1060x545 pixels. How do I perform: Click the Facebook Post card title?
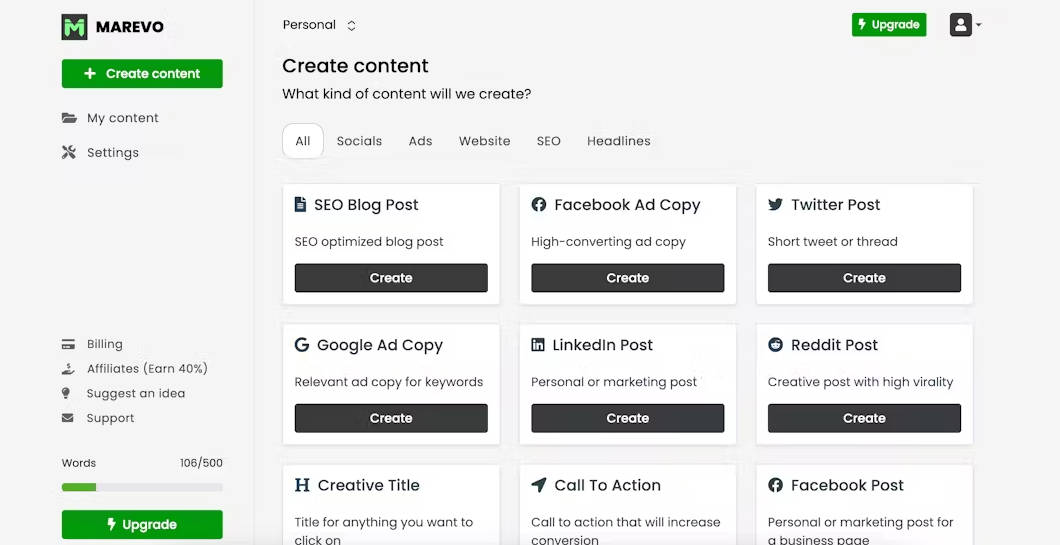coord(846,485)
